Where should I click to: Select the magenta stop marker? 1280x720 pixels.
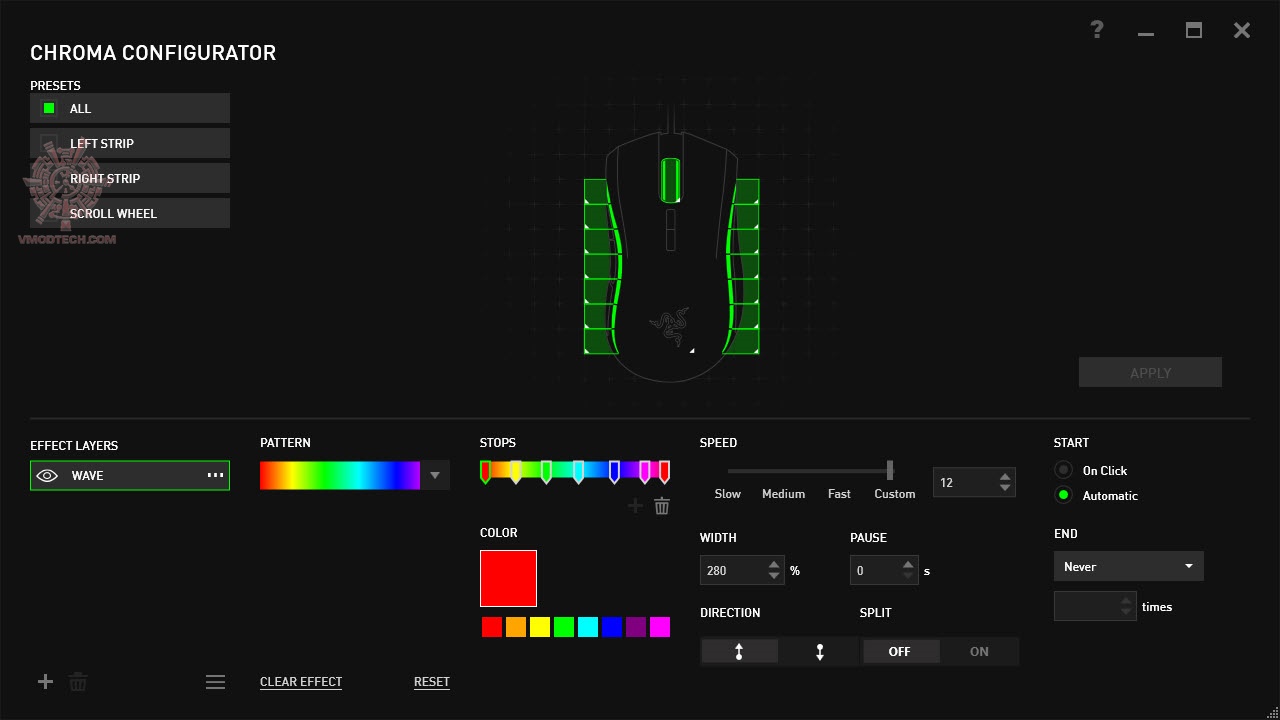click(645, 471)
